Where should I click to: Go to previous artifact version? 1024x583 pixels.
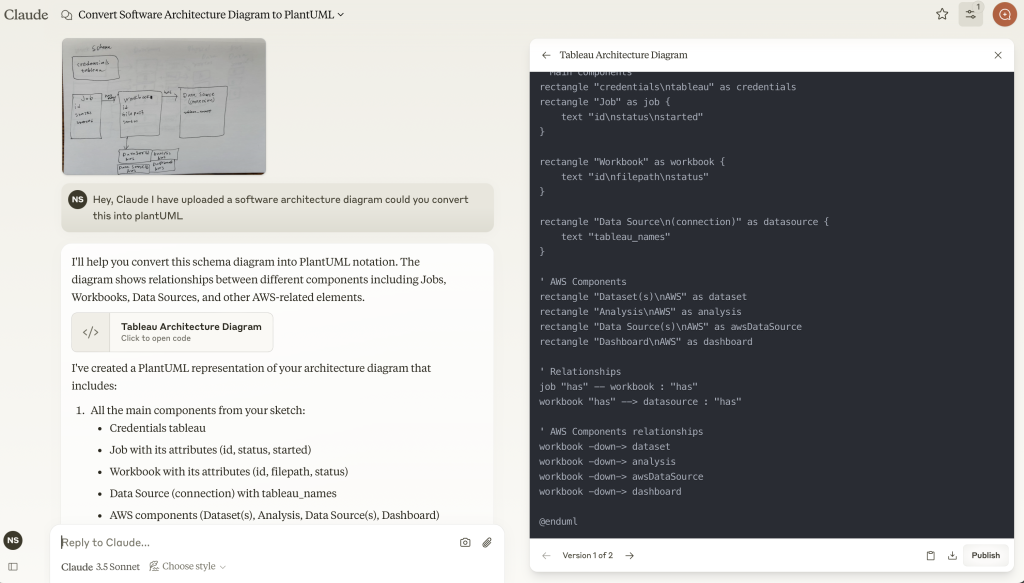546,556
